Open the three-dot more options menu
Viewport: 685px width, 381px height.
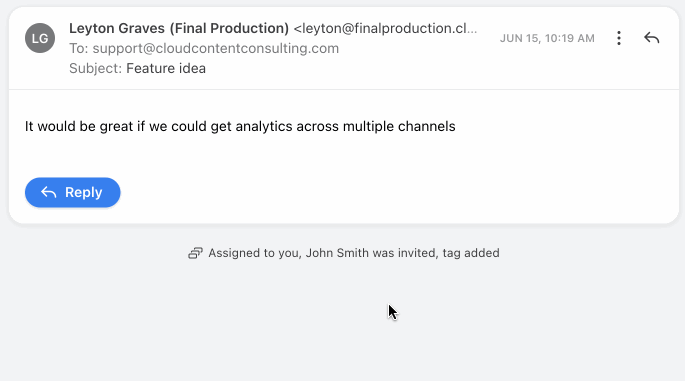[x=619, y=38]
